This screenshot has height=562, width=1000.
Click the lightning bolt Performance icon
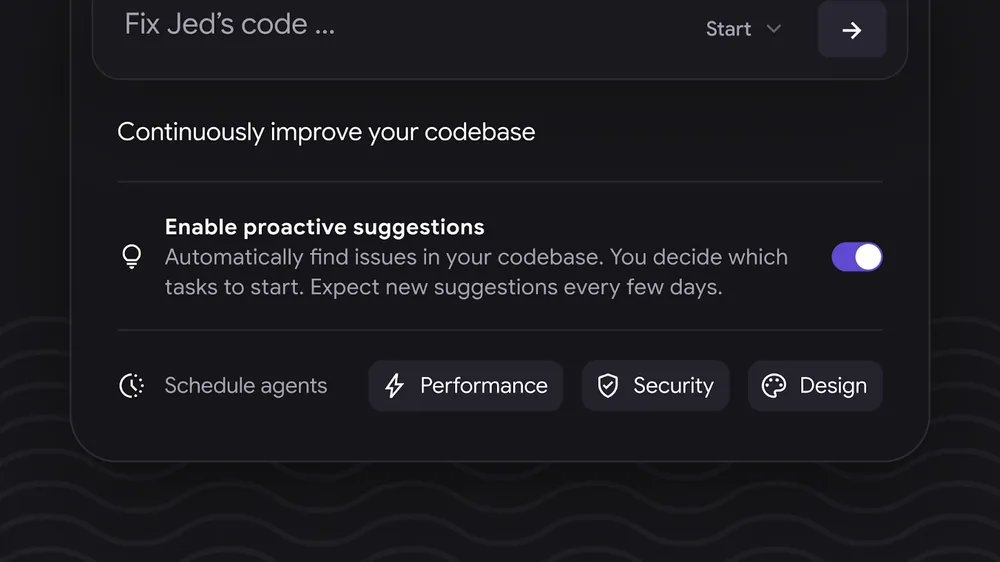pos(395,386)
